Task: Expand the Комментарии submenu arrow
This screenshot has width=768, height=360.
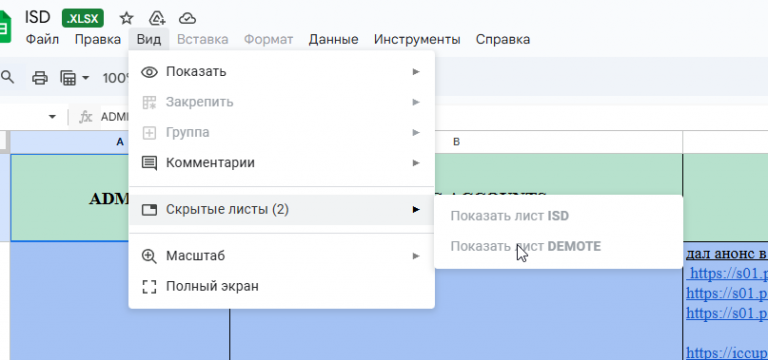Action: tap(416, 163)
